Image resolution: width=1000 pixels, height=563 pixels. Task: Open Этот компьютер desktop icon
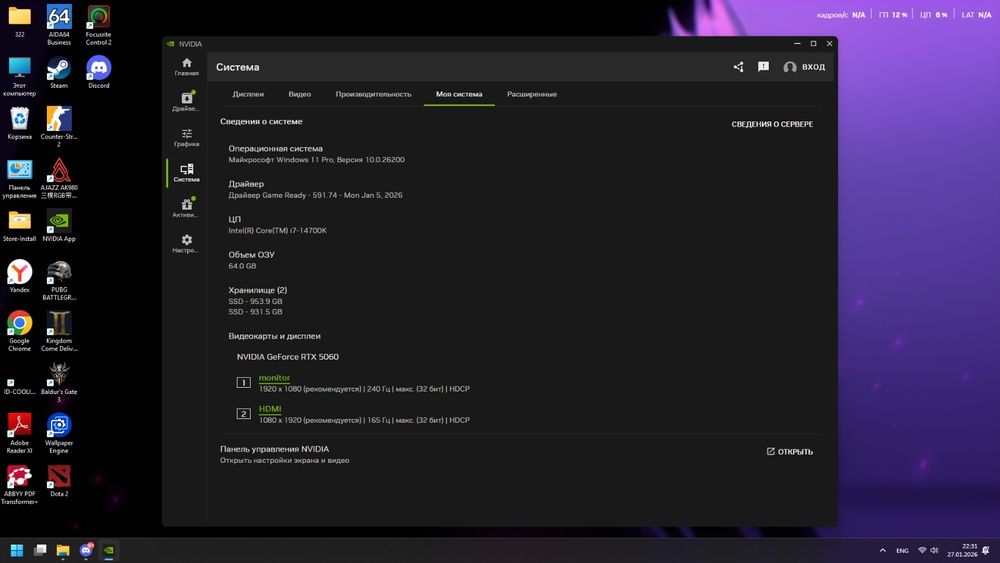point(19,75)
